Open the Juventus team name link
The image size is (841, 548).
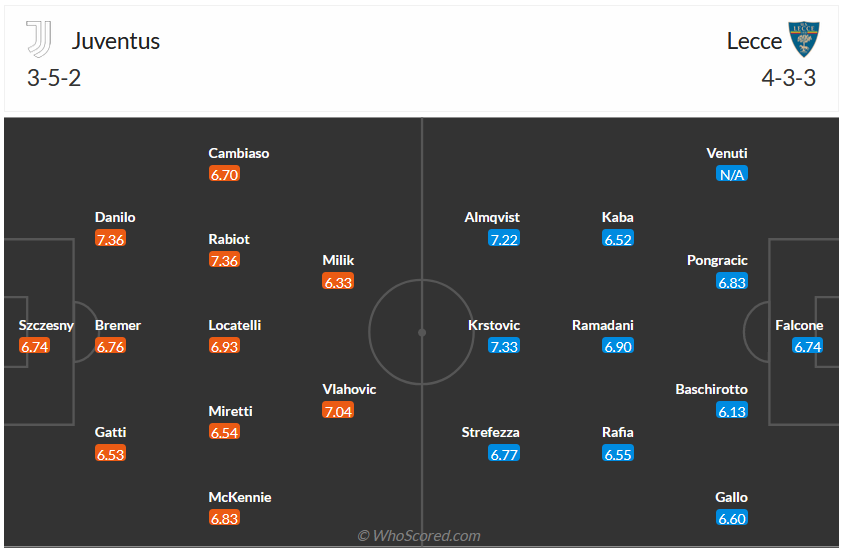point(116,41)
